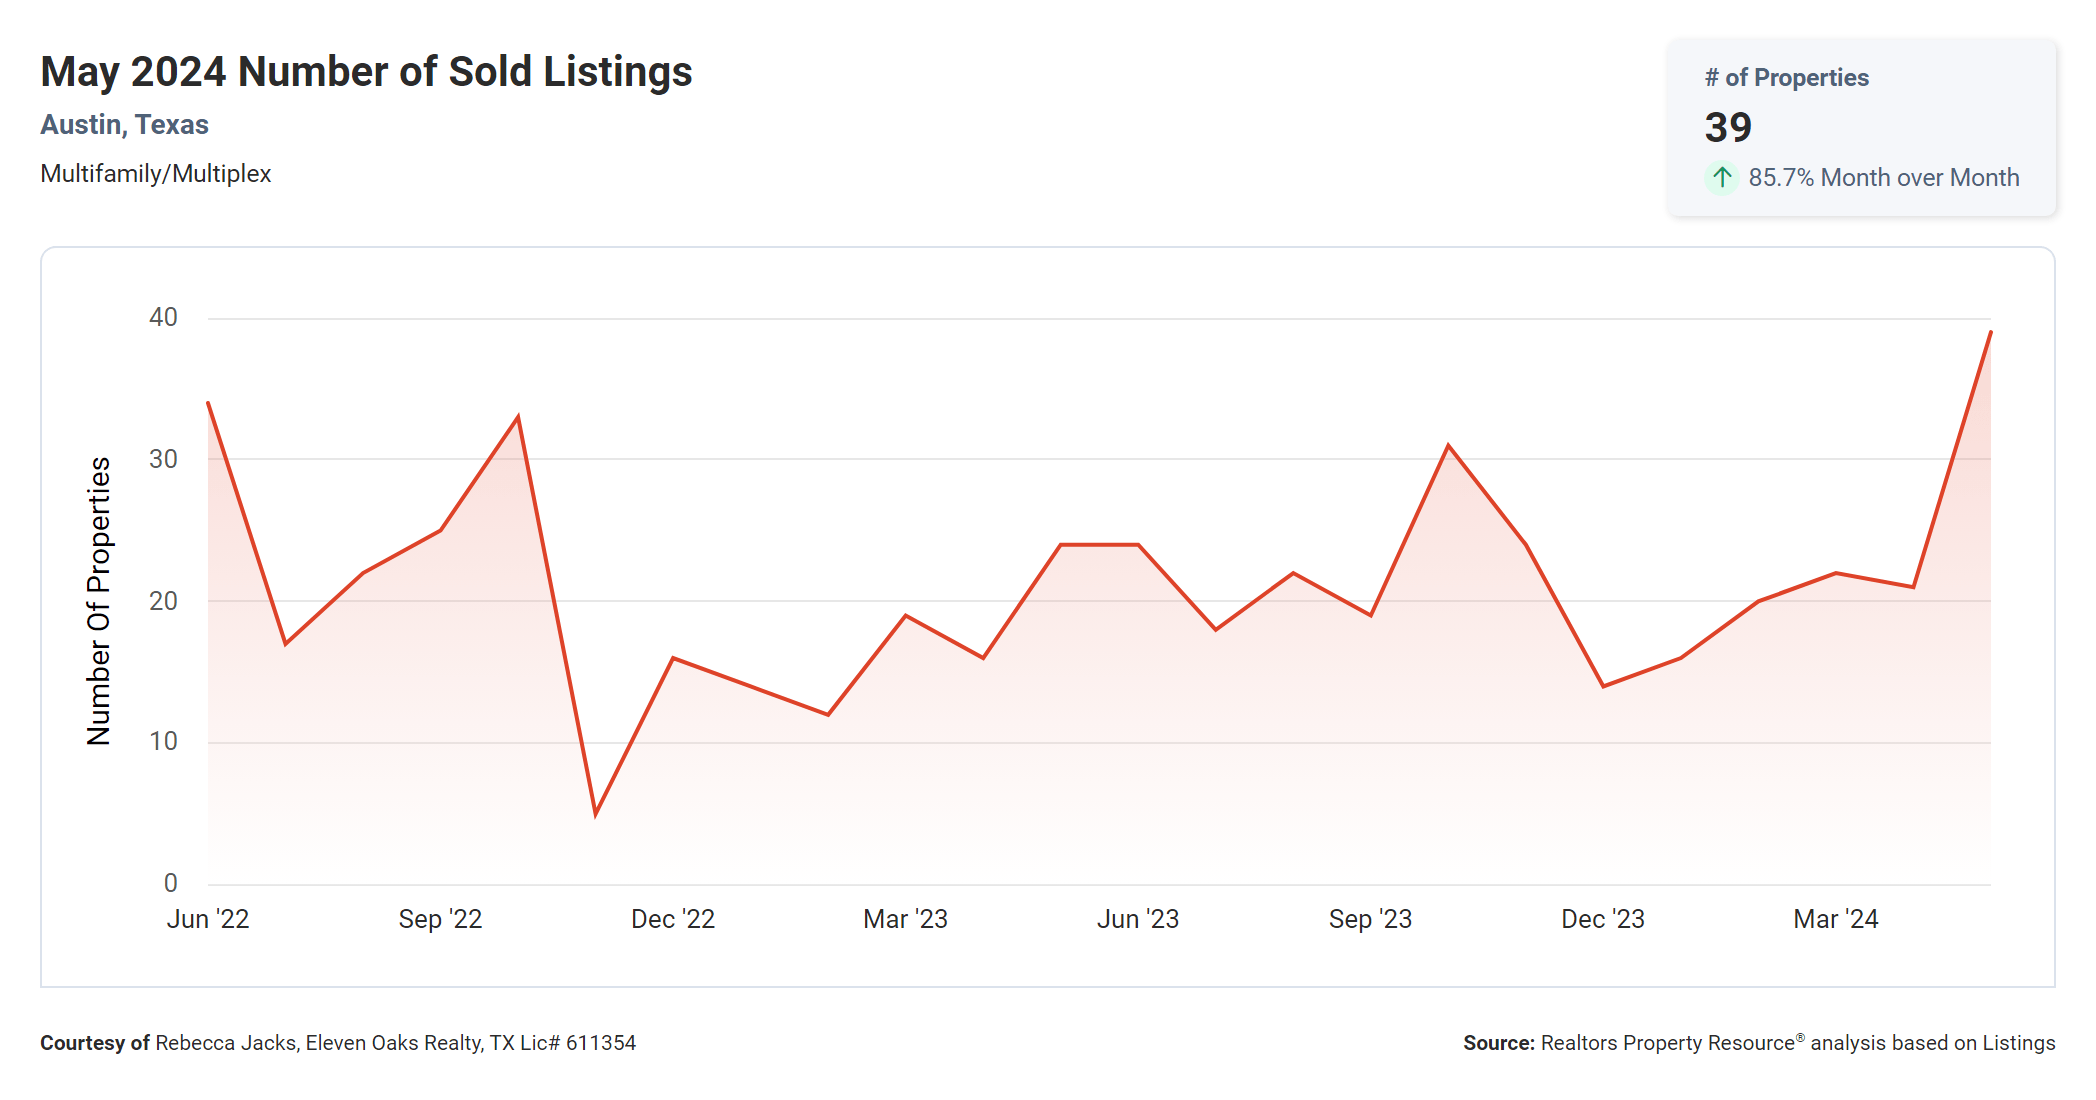
Task: Click the Dec '22 x-axis label
Action: coord(673,919)
